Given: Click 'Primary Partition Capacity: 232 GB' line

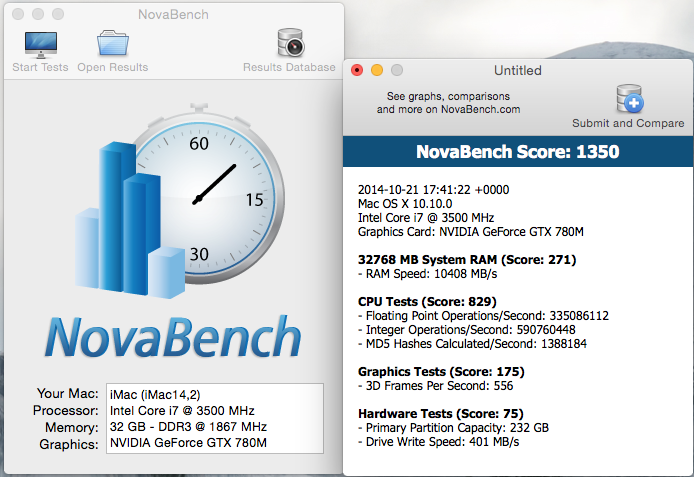Looking at the screenshot, I should [453, 428].
